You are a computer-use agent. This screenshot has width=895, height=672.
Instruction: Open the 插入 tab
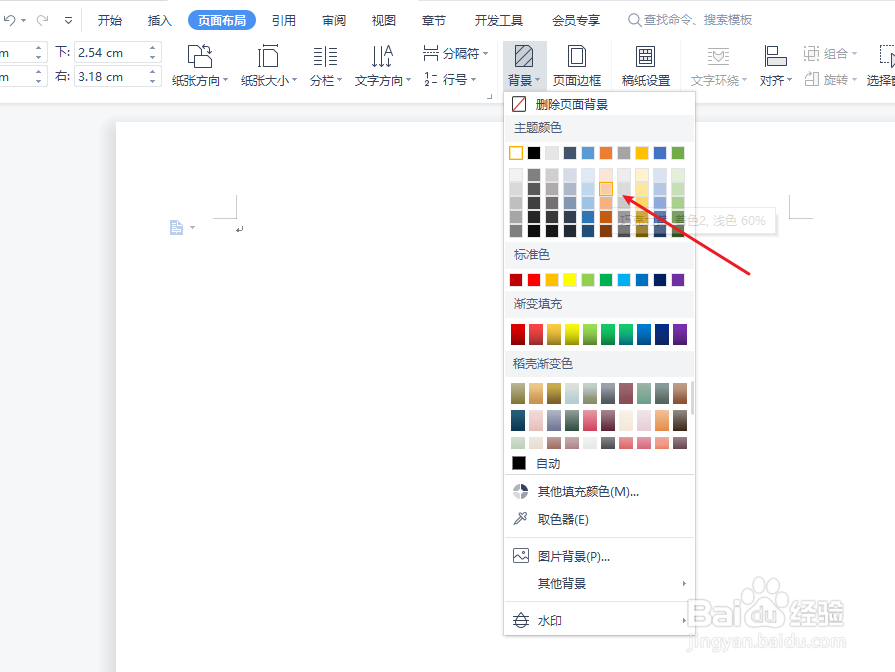pos(159,21)
